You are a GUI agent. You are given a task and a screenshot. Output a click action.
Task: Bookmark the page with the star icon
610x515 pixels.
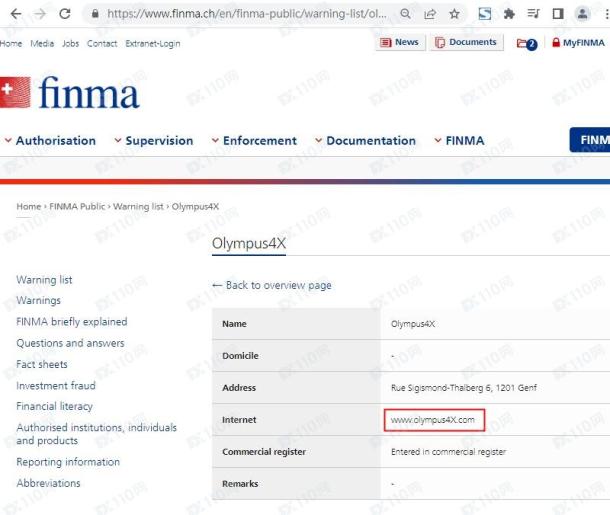(454, 14)
